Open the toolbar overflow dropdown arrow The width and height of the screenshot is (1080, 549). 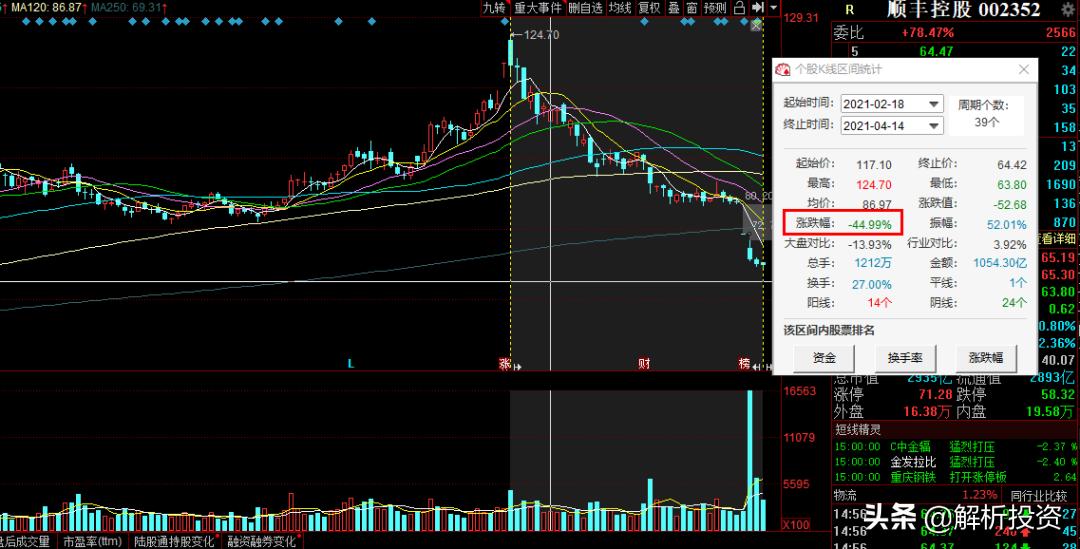coord(773,8)
